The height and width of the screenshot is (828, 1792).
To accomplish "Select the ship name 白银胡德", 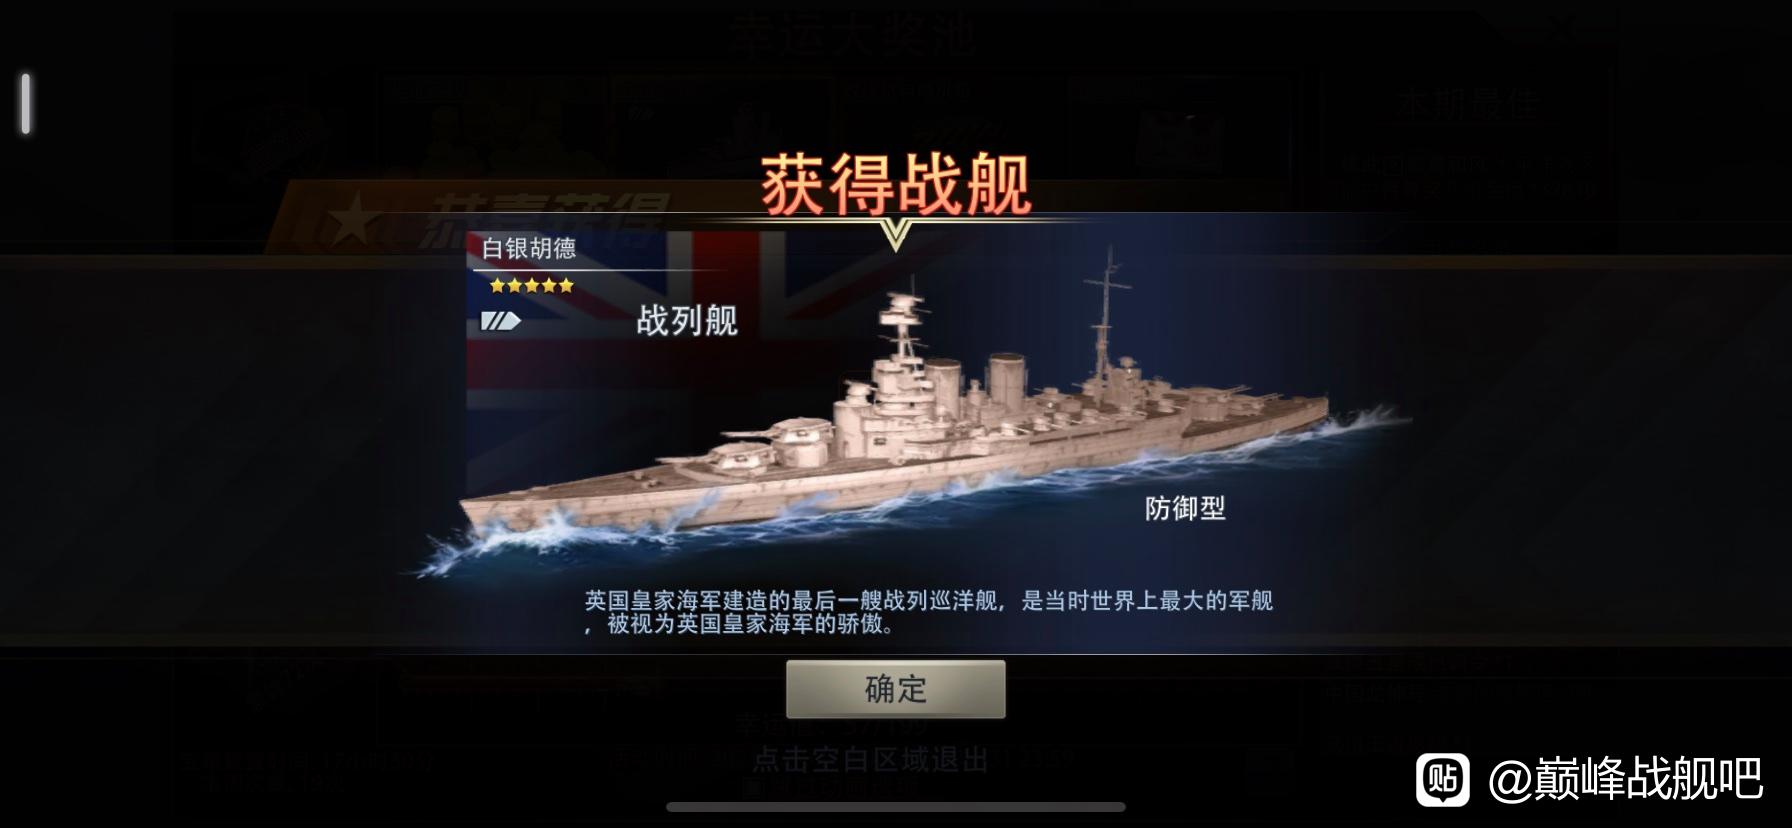I will pyautogui.click(x=529, y=248).
